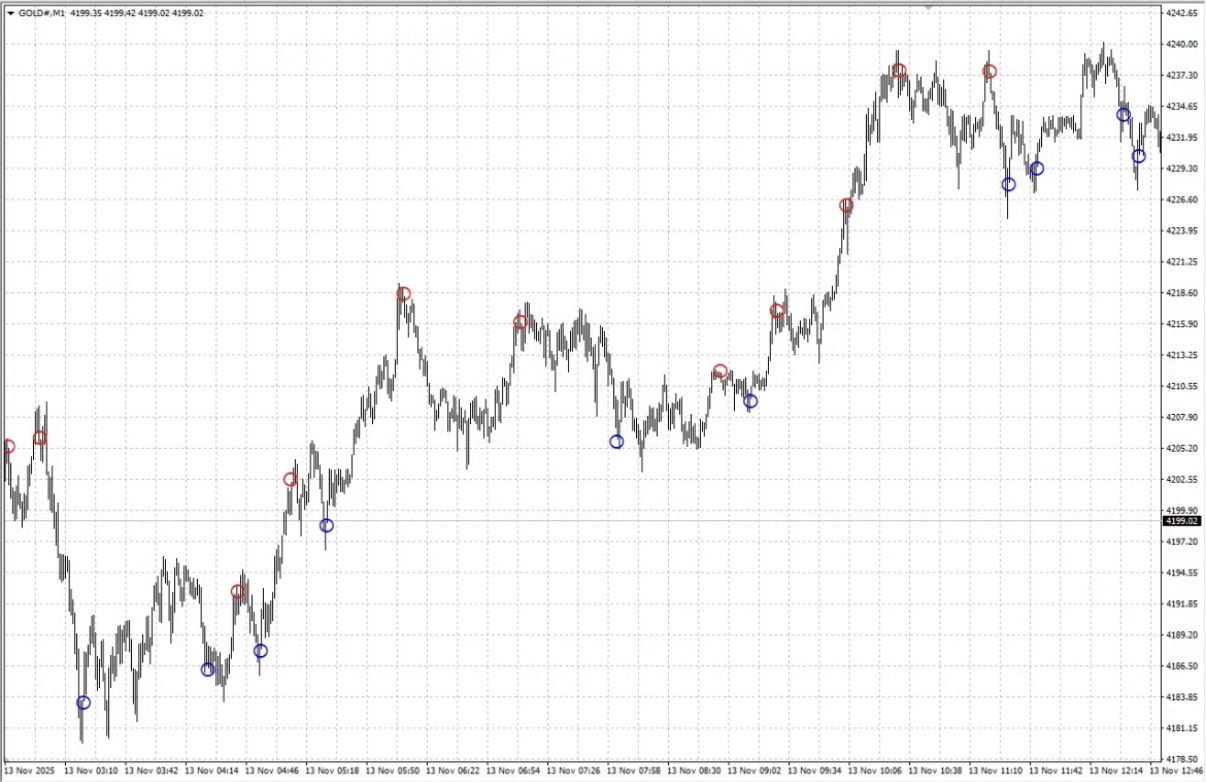Select the red circle at the 11:10 high
The image size is (1206, 782).
point(989,72)
